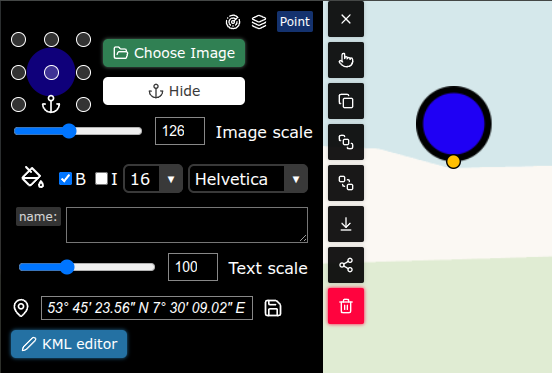This screenshot has height=373, width=552.
Task: Select top-right anchor position
Action: point(83,39)
